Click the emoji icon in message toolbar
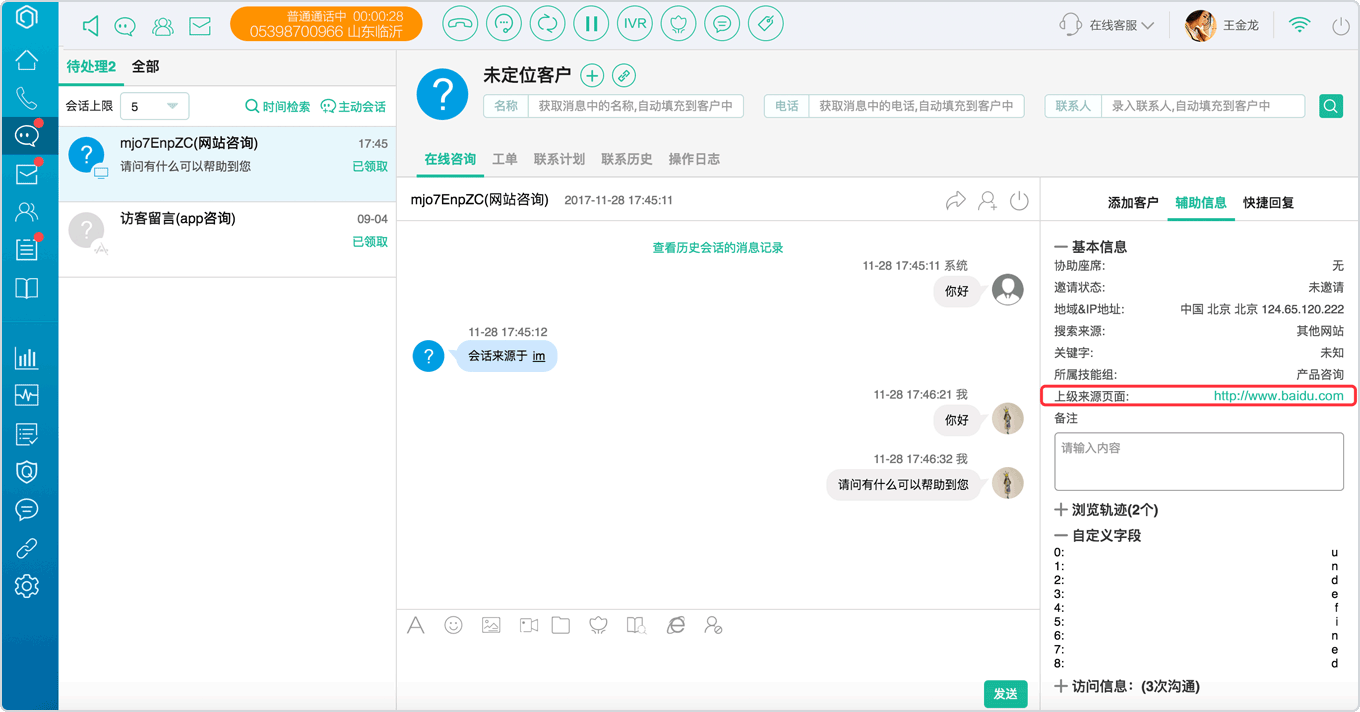Viewport: 1360px width, 712px height. coord(453,625)
